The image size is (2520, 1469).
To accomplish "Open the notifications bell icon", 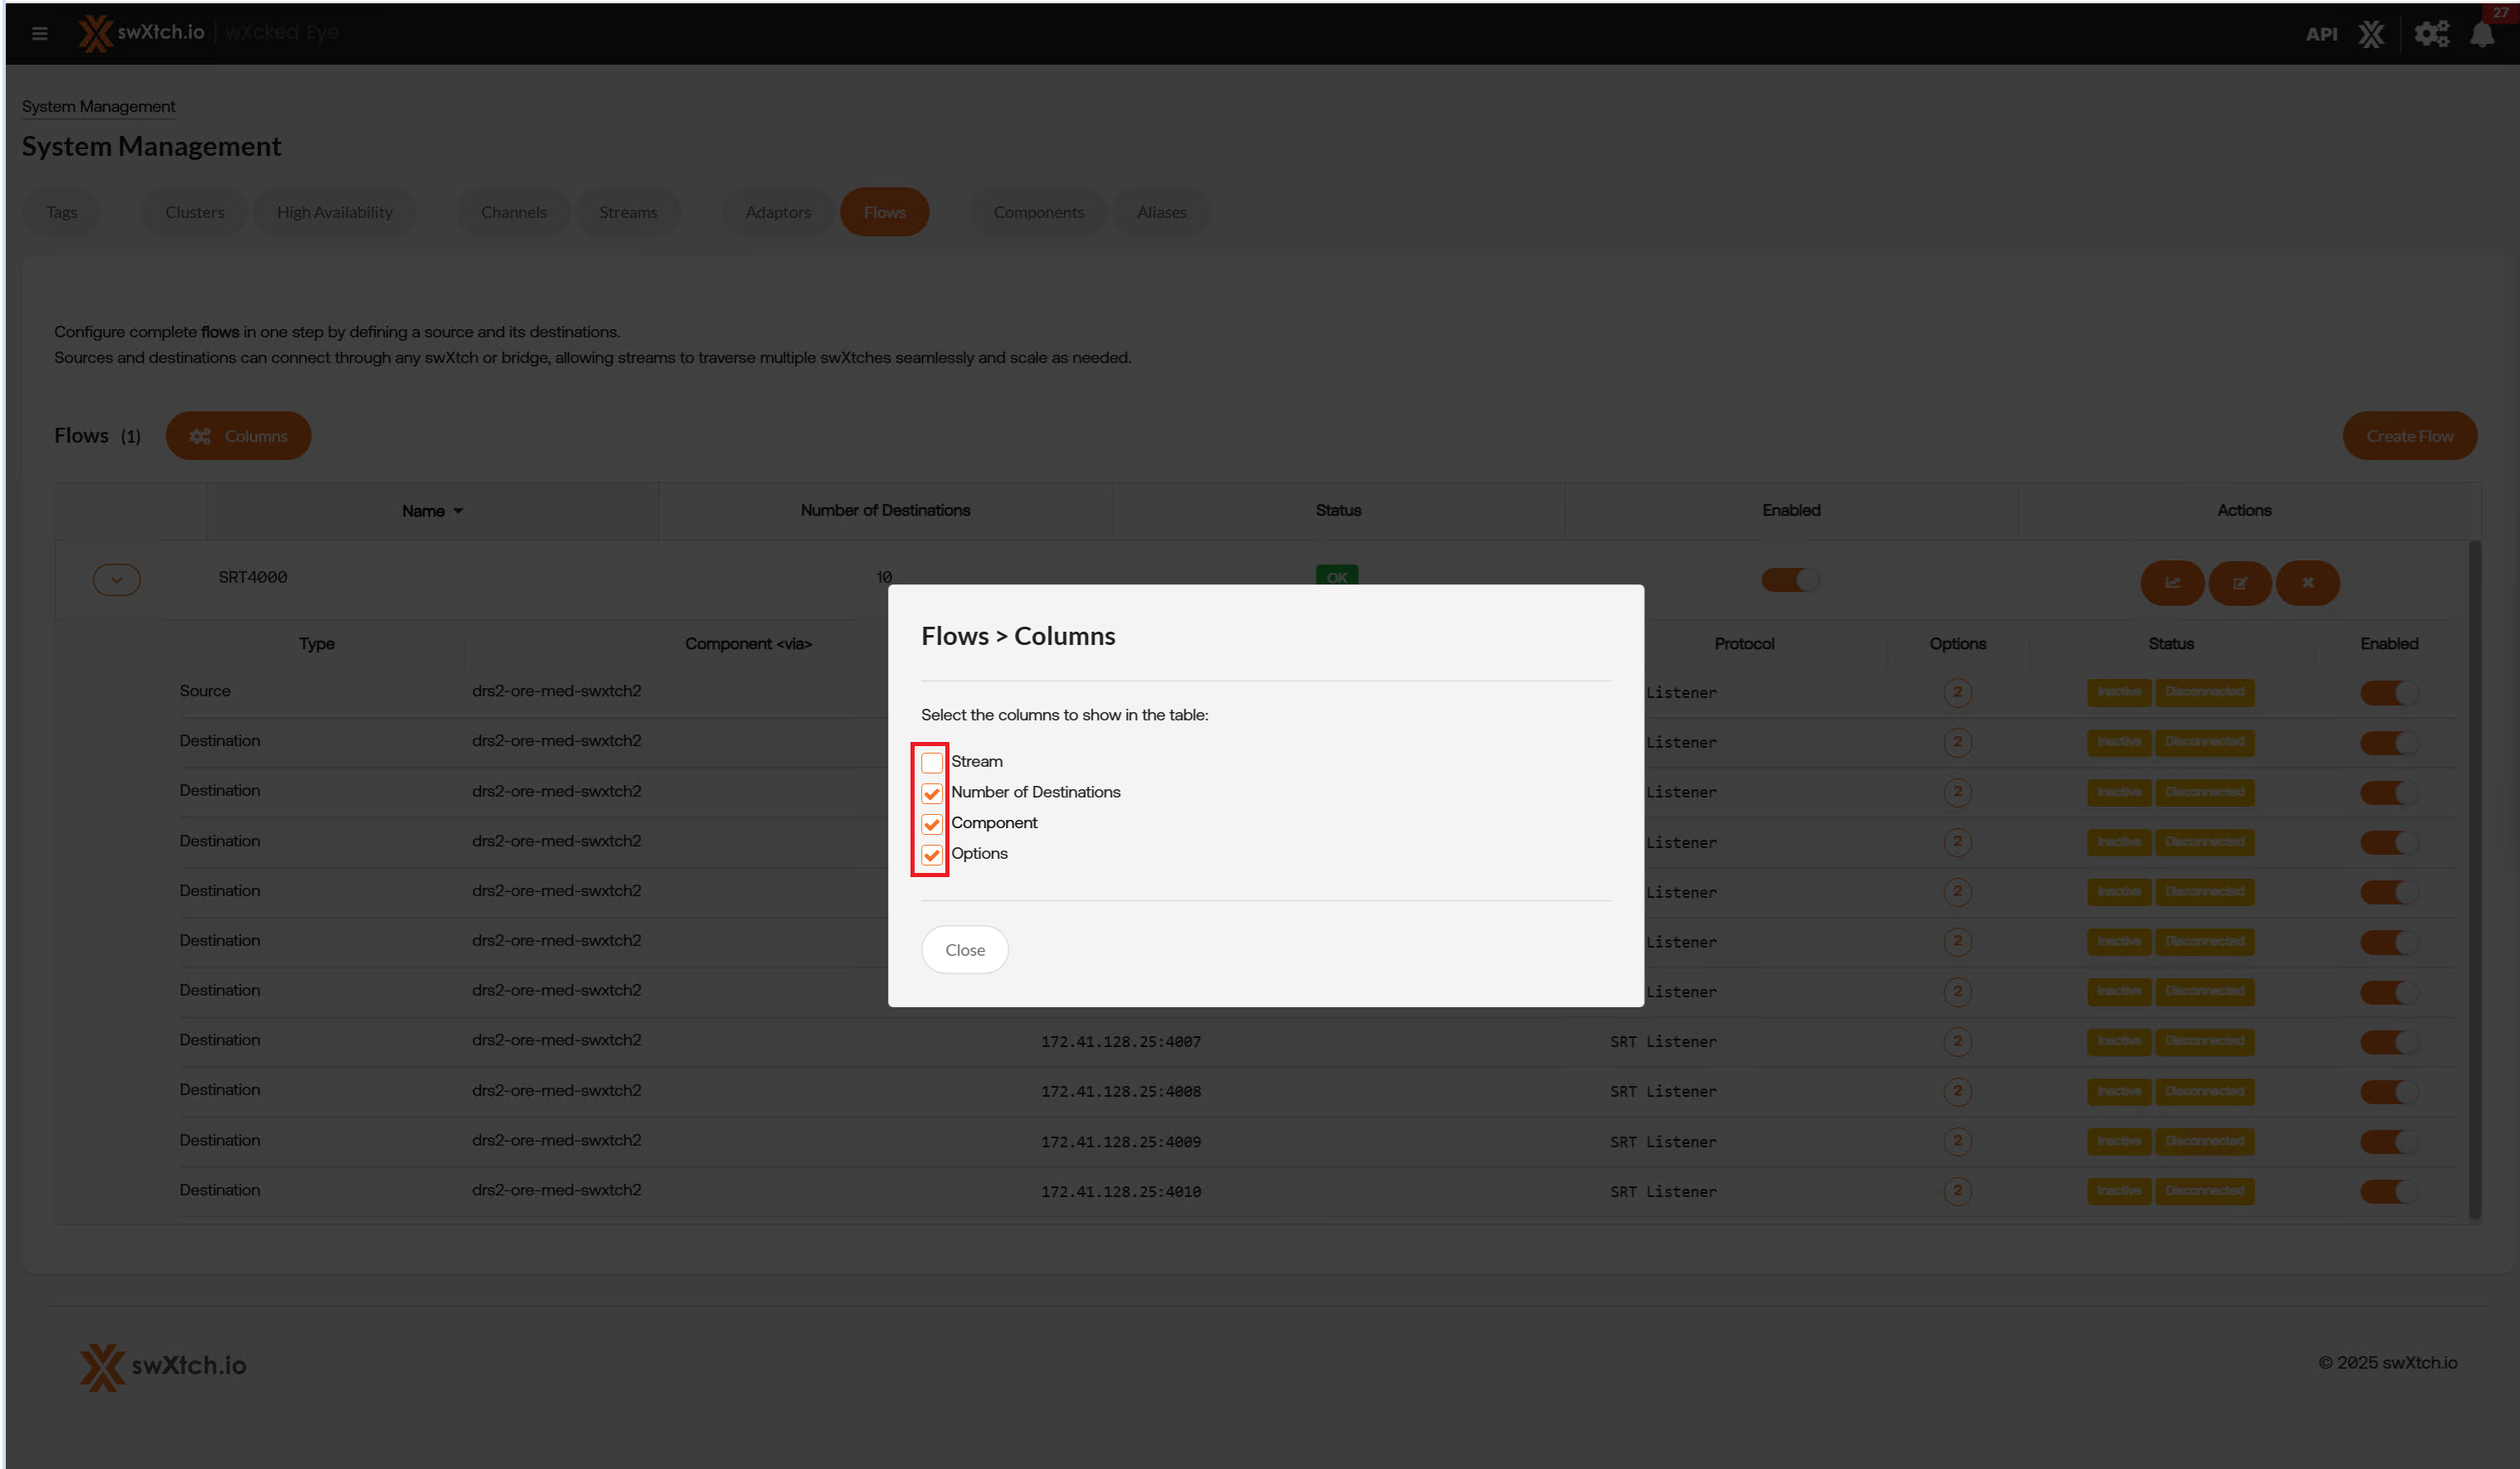I will pyautogui.click(x=2482, y=35).
